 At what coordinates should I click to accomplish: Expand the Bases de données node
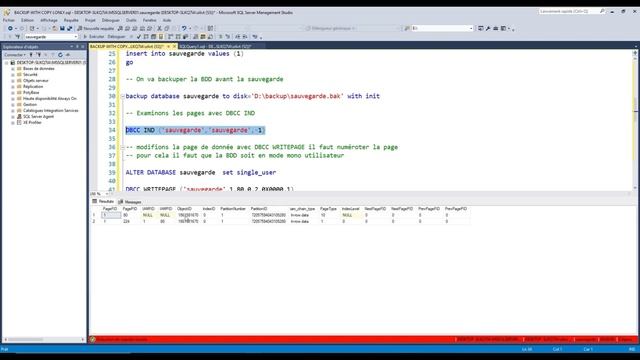pyautogui.click(x=13, y=69)
